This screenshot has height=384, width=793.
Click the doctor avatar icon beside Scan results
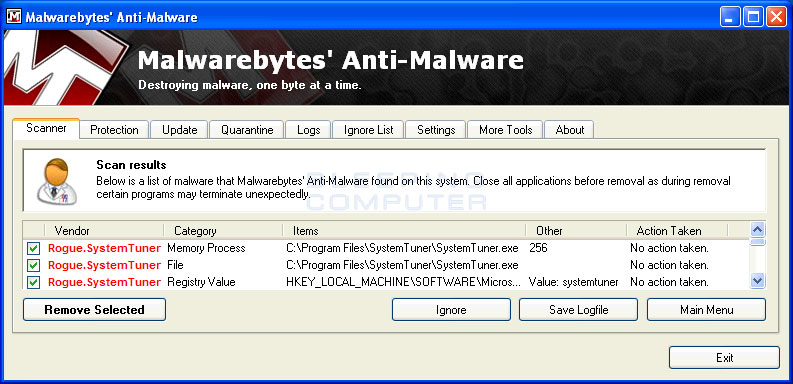pyautogui.click(x=57, y=181)
